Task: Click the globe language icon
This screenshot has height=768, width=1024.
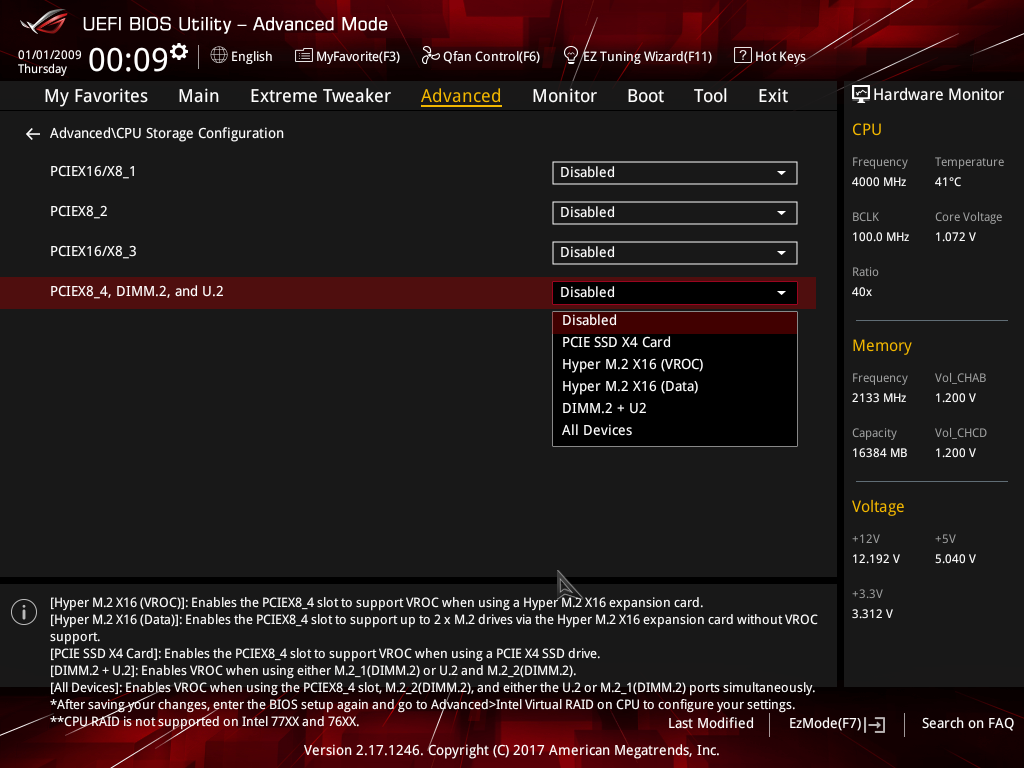Action: (219, 56)
